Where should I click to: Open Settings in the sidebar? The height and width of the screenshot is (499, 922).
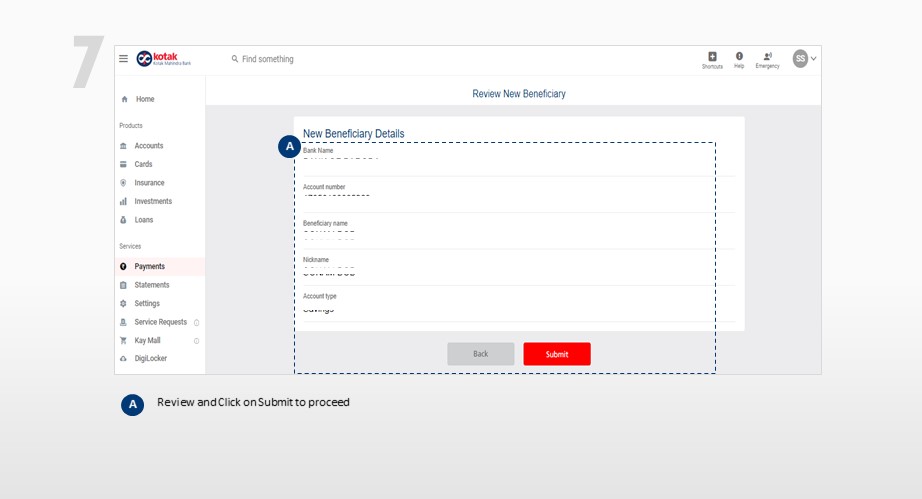pyautogui.click(x=147, y=303)
